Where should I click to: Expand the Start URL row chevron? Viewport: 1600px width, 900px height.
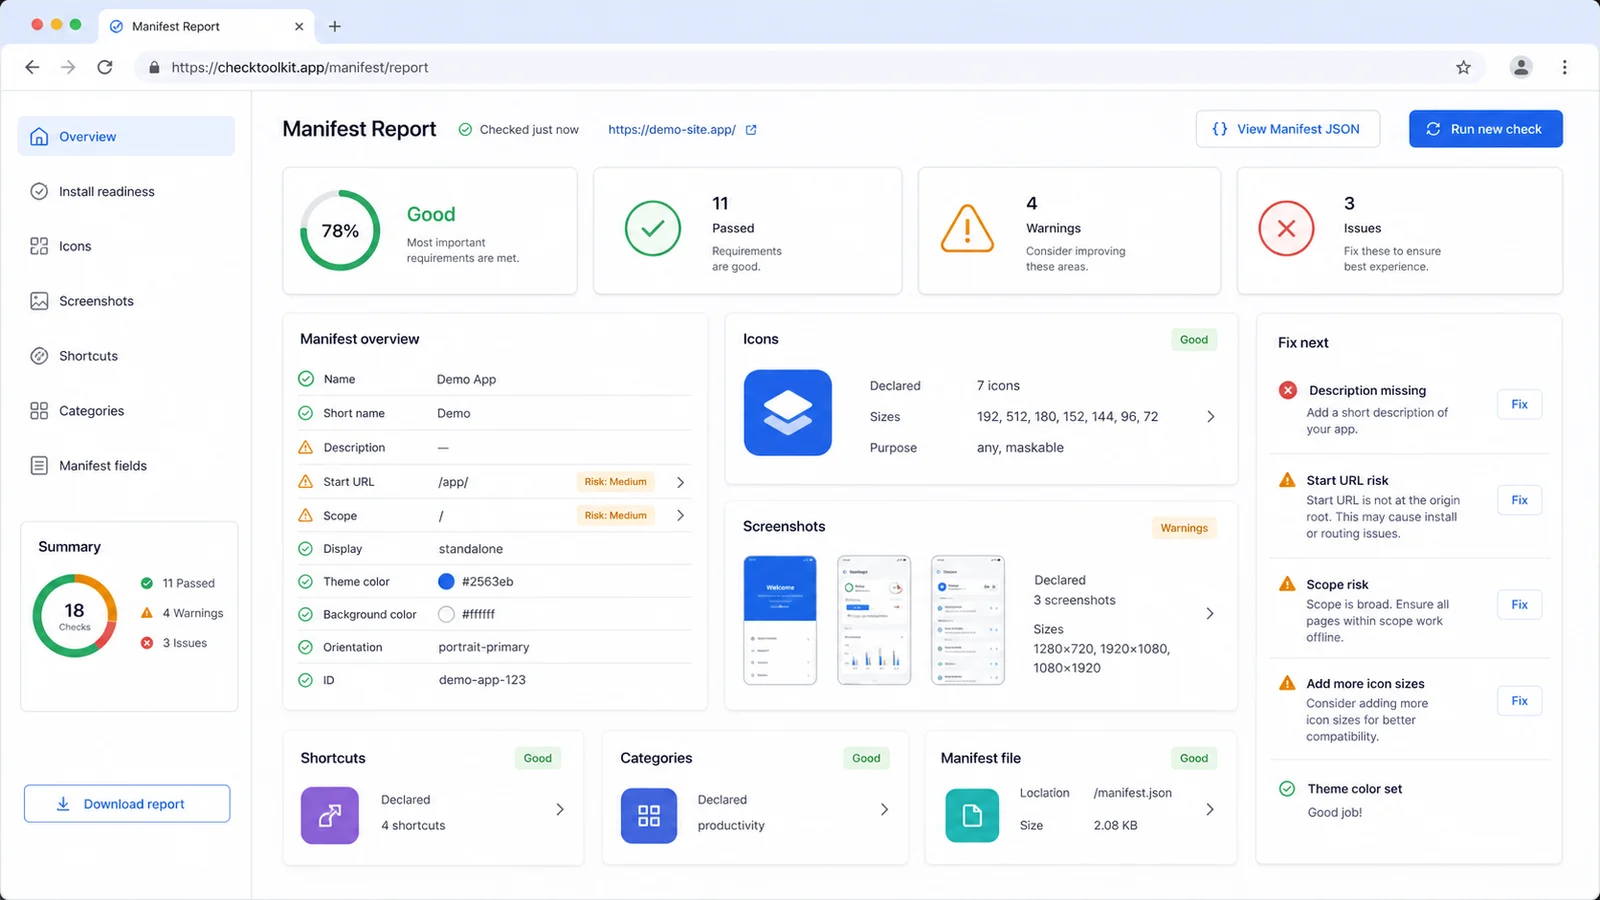click(x=681, y=482)
